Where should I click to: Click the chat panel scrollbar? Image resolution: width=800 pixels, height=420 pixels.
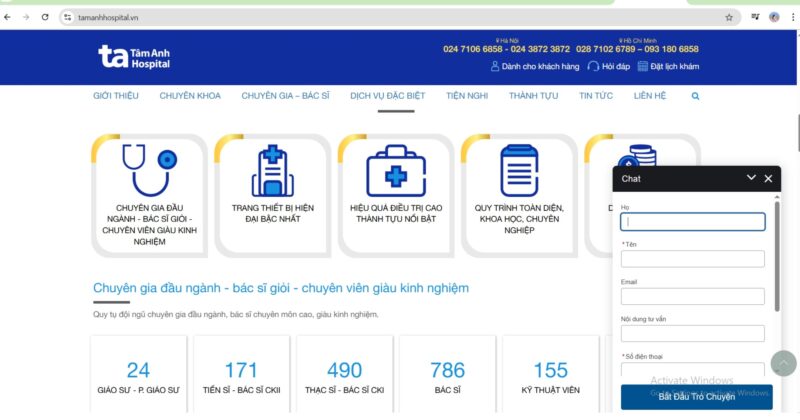tap(777, 256)
